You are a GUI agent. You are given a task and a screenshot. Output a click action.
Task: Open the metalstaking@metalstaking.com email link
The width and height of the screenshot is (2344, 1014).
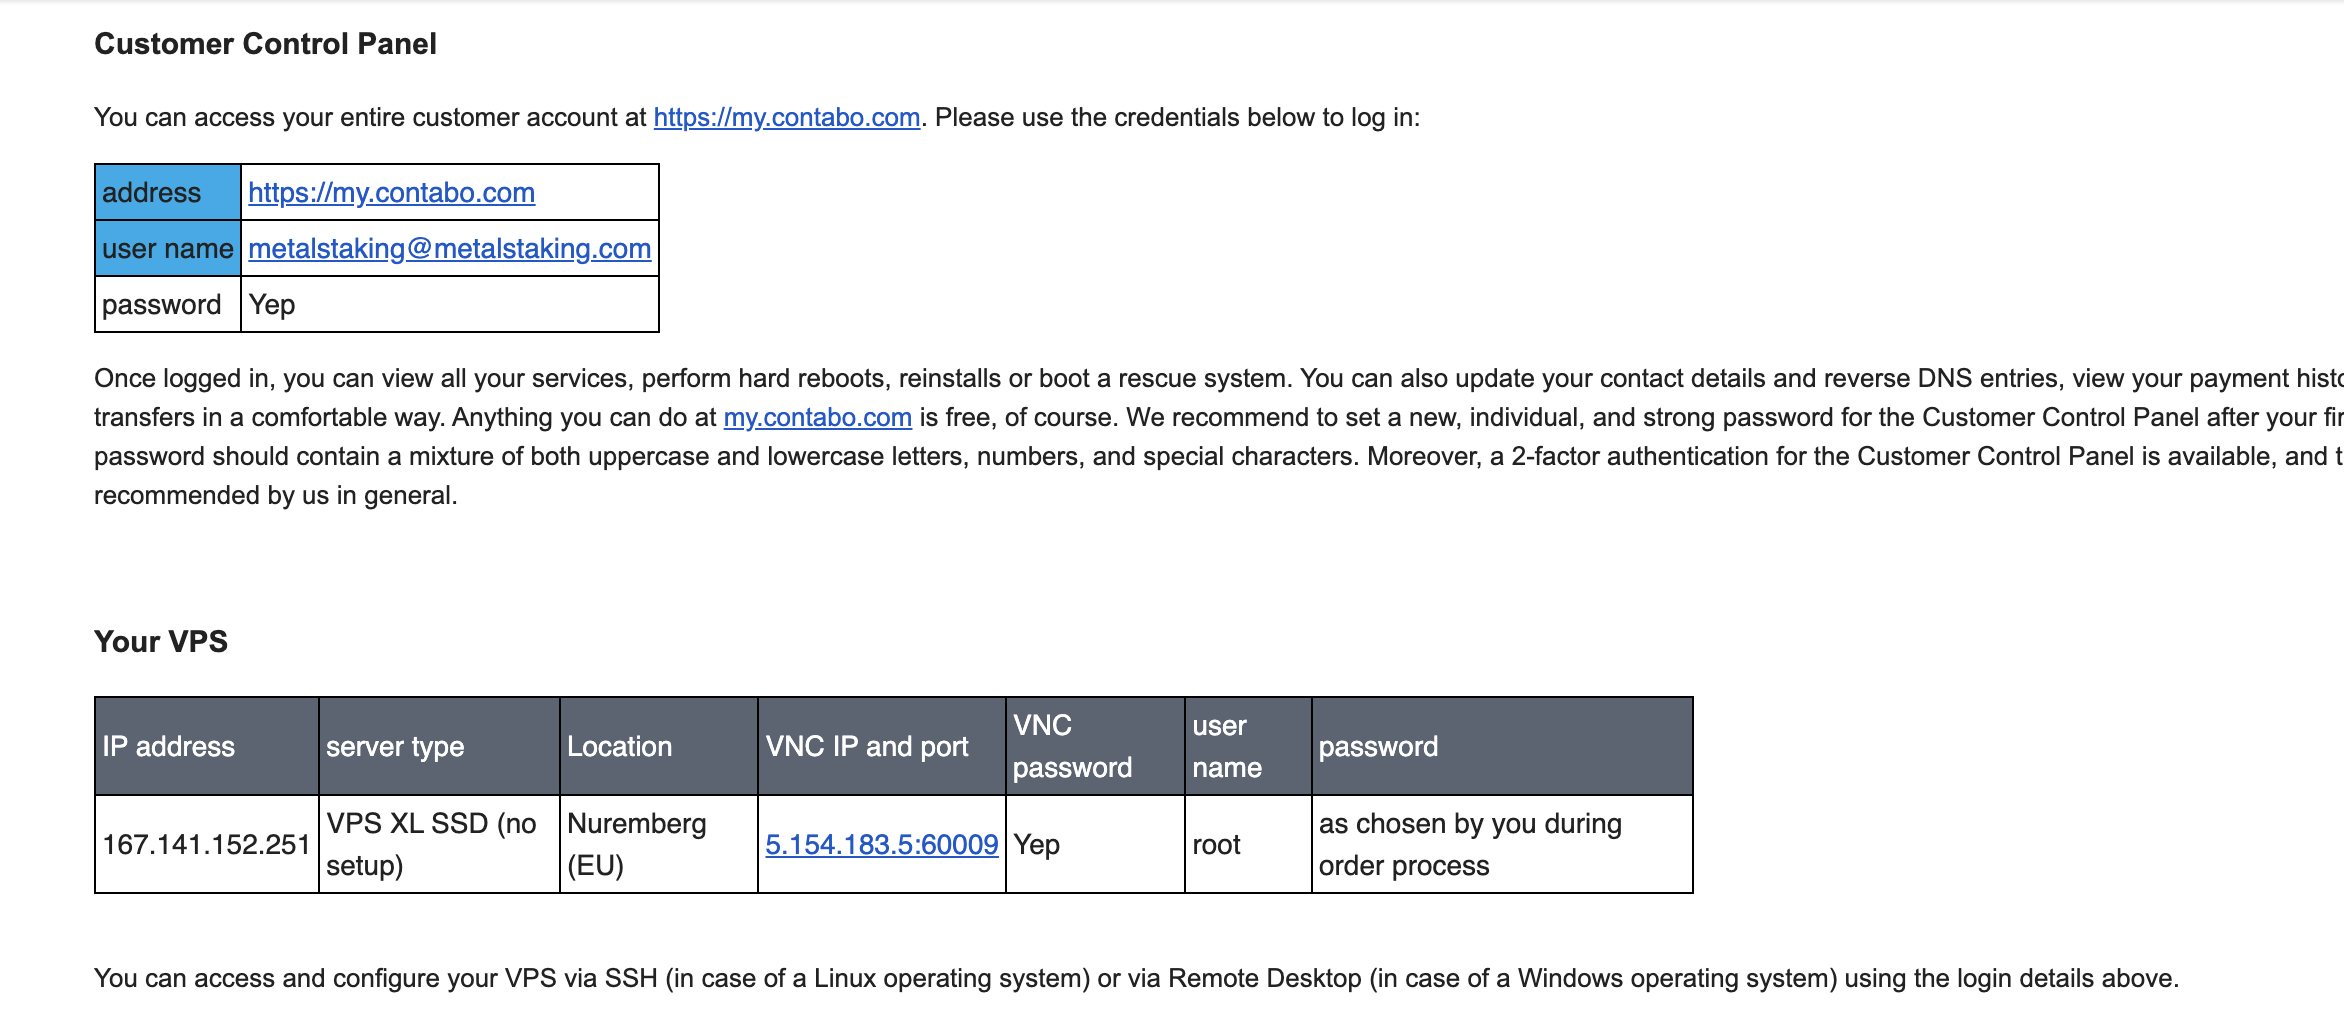tap(450, 249)
